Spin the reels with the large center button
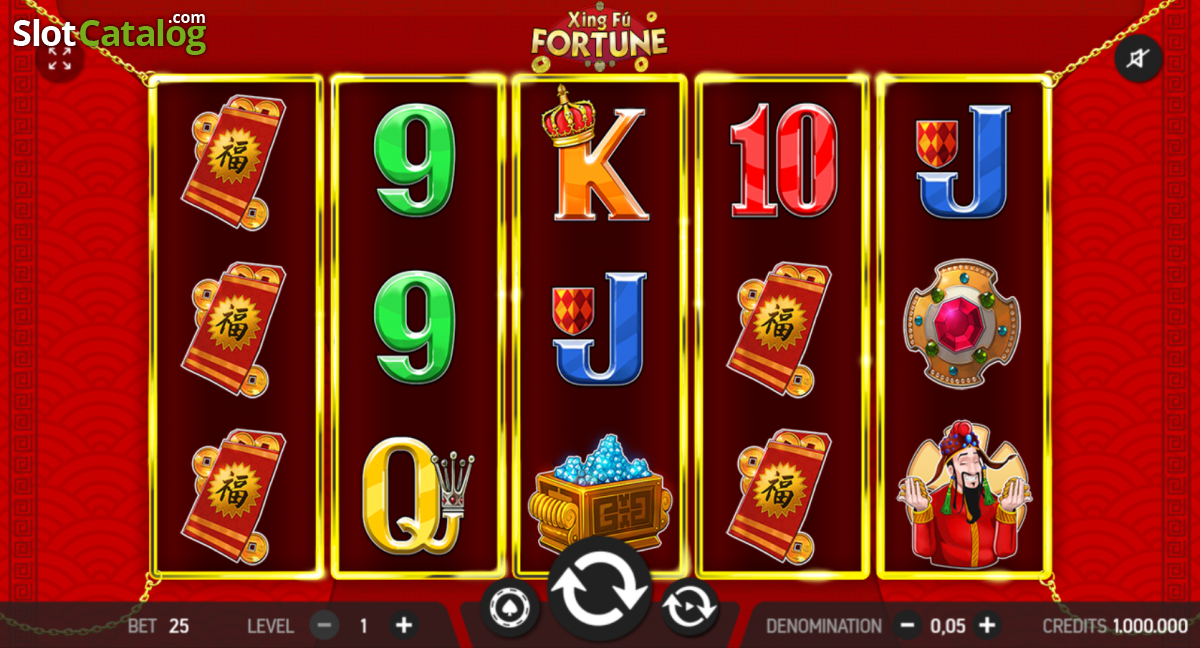This screenshot has width=1200, height=648. point(600,590)
